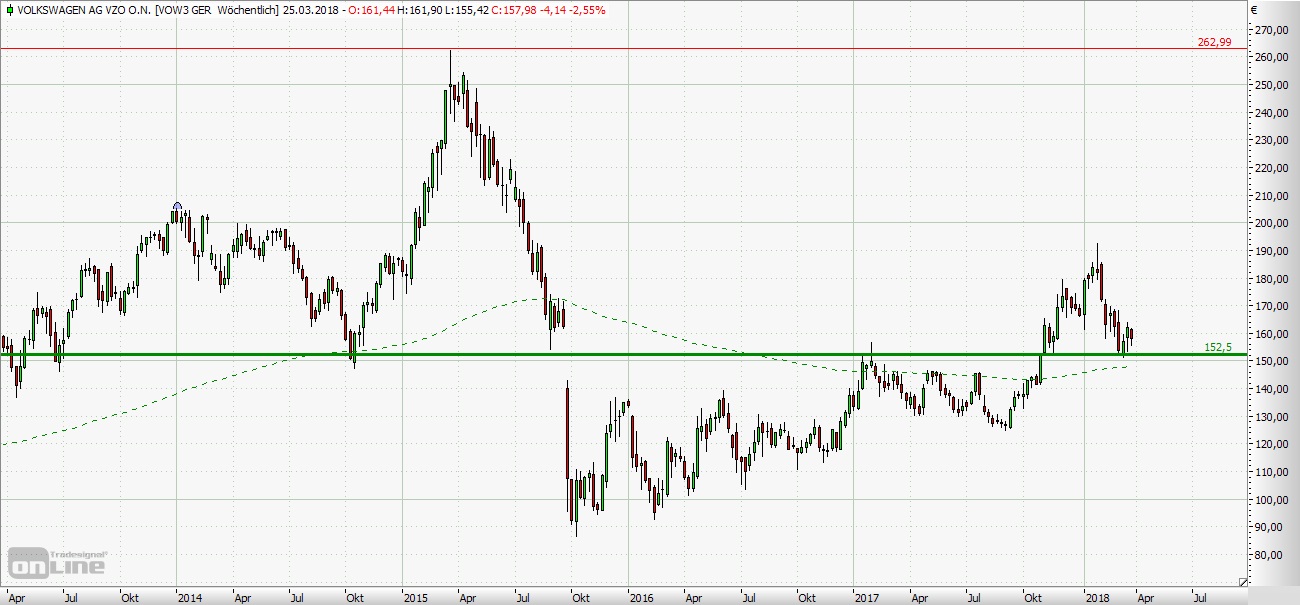Select the red 262,99 price label

coord(1214,42)
